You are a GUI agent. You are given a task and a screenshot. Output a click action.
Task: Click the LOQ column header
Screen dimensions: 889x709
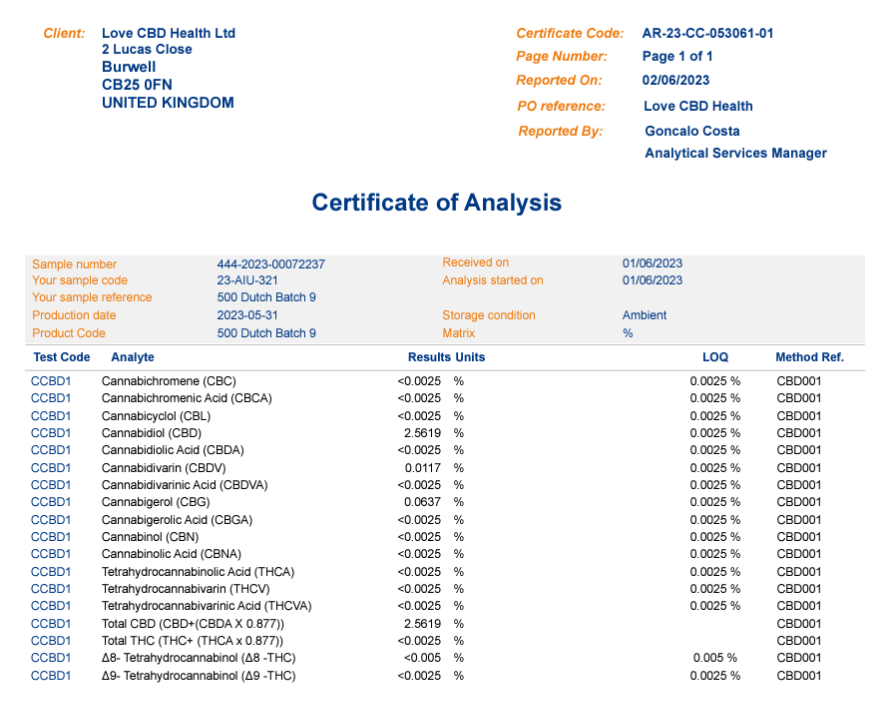pyautogui.click(x=715, y=357)
